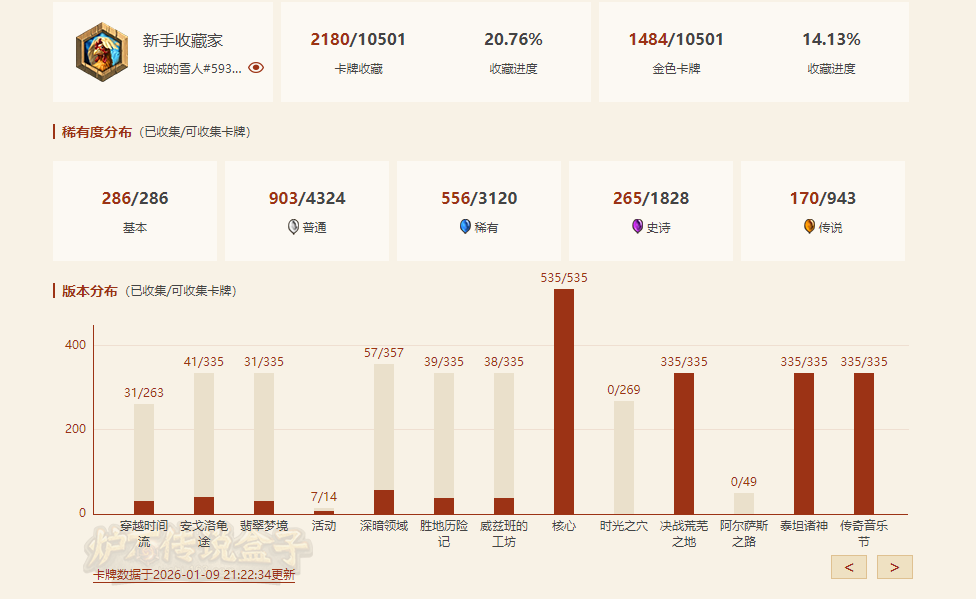Toggle the eye icon beside player name
The height and width of the screenshot is (599, 976).
(256, 68)
